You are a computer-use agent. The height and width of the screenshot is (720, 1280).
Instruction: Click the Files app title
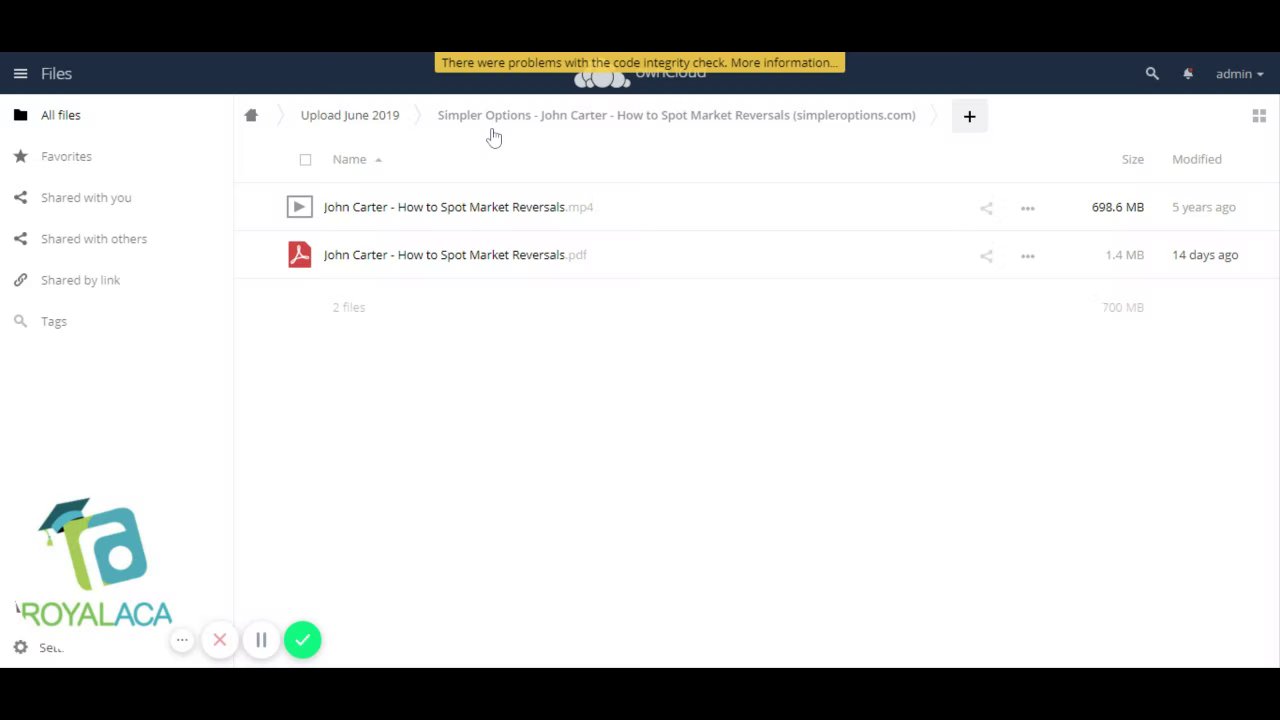[56, 73]
